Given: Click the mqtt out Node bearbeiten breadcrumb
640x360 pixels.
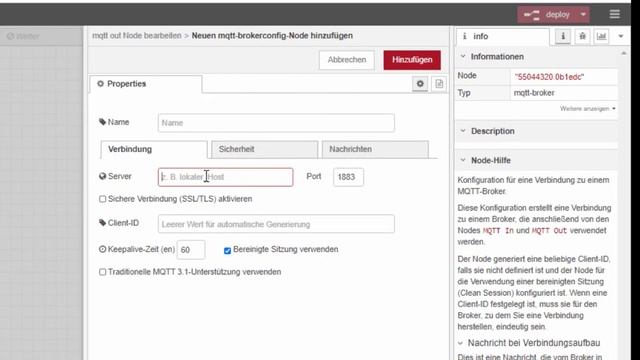Looking at the screenshot, I should [x=137, y=36].
